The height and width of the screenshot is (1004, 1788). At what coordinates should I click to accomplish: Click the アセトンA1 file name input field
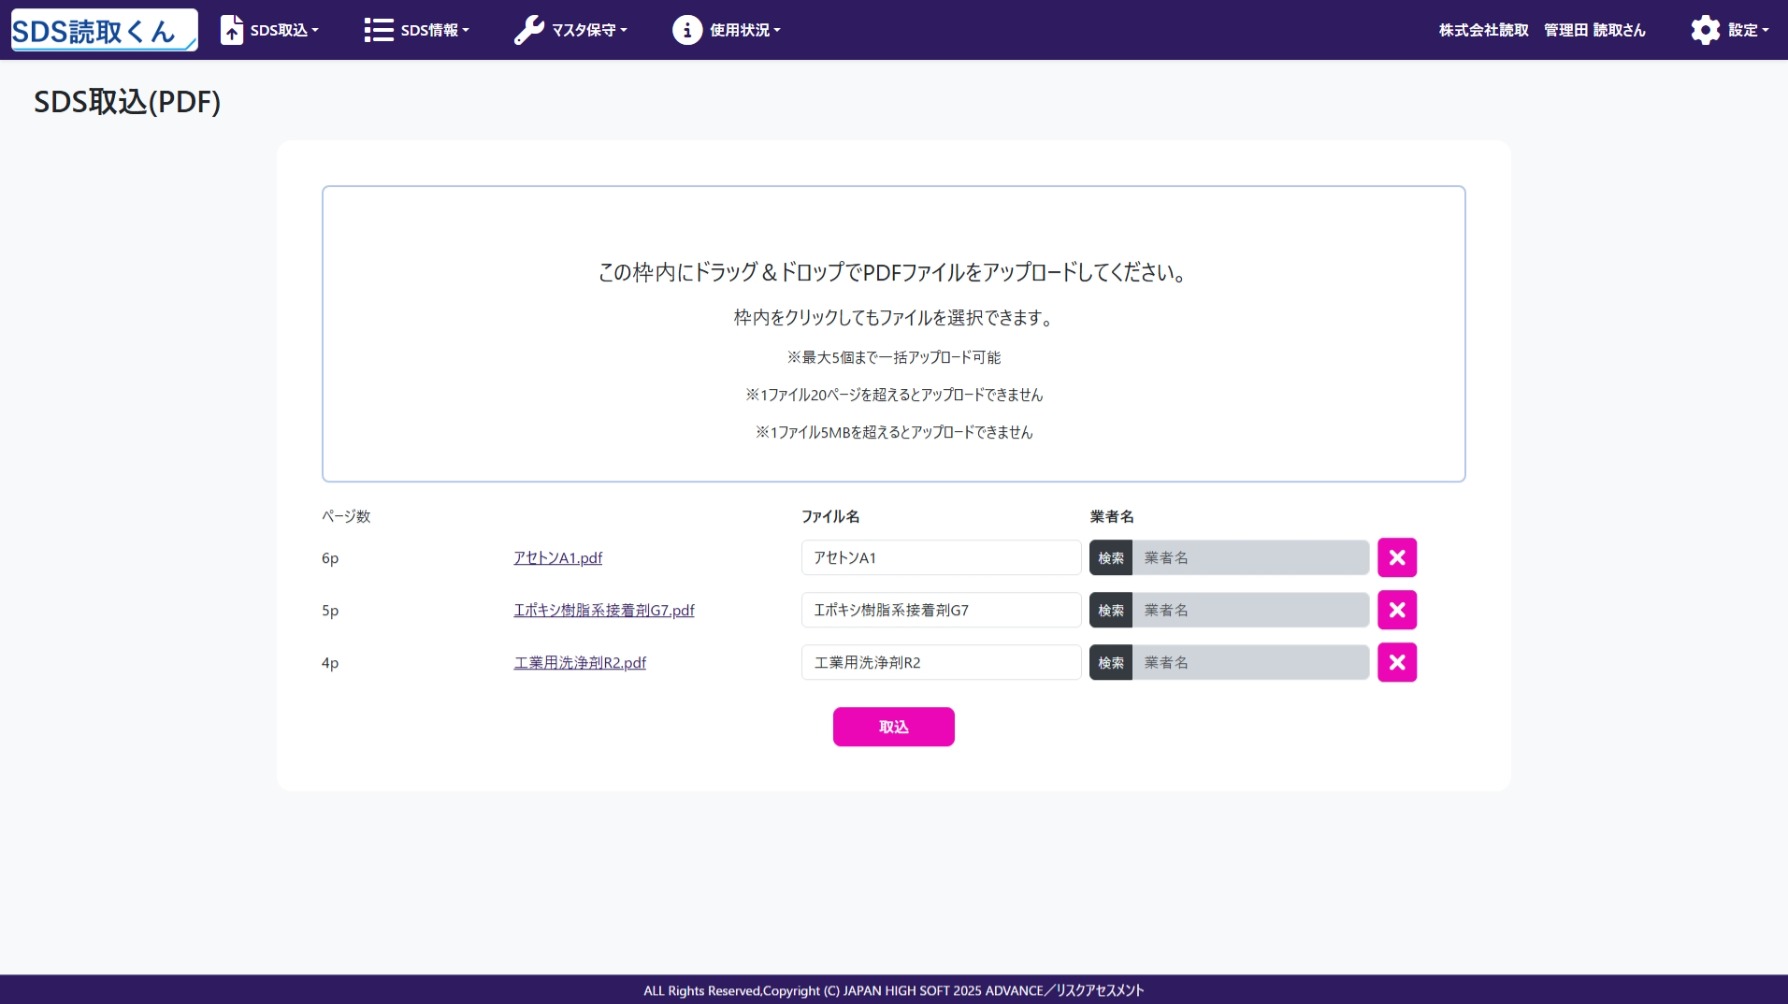click(x=940, y=558)
